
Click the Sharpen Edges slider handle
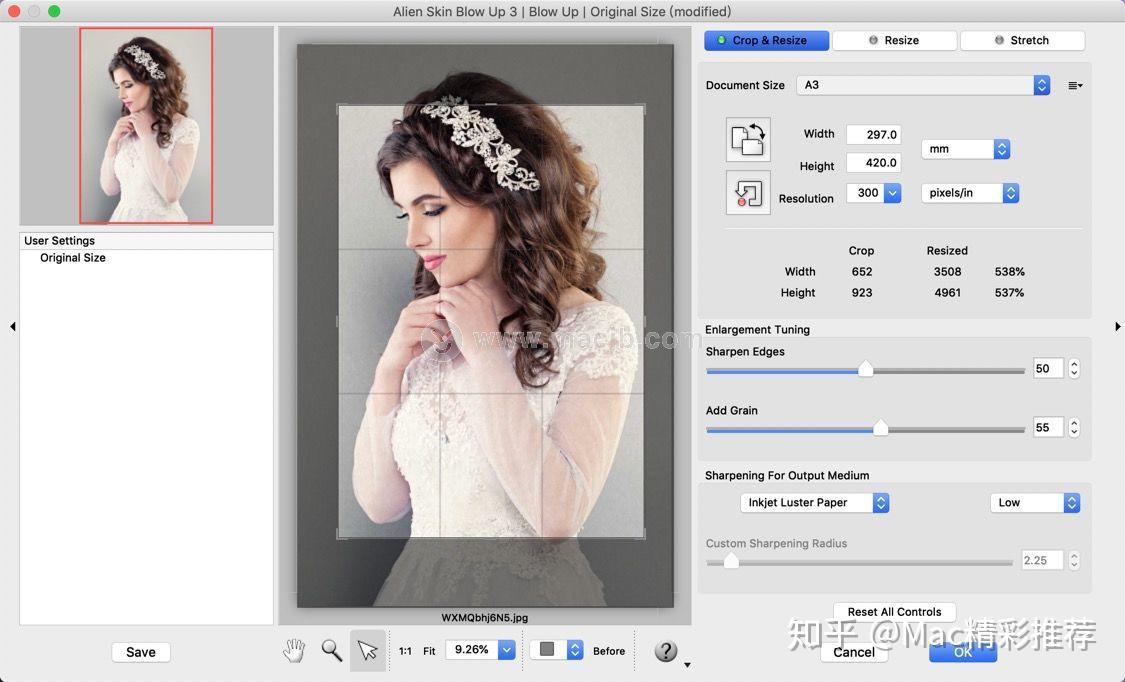pyautogui.click(x=866, y=370)
